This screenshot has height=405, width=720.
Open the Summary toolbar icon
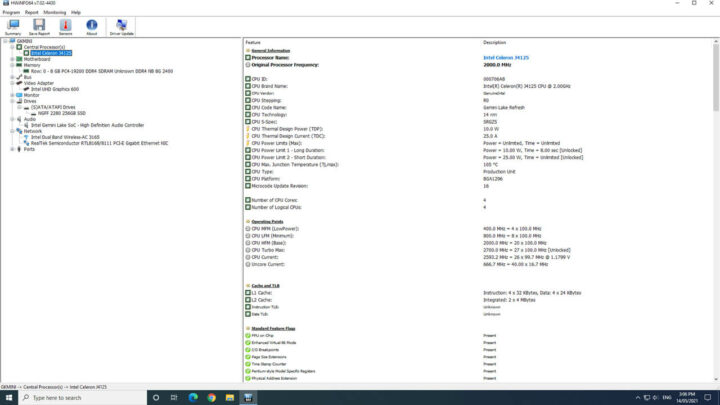point(13,27)
